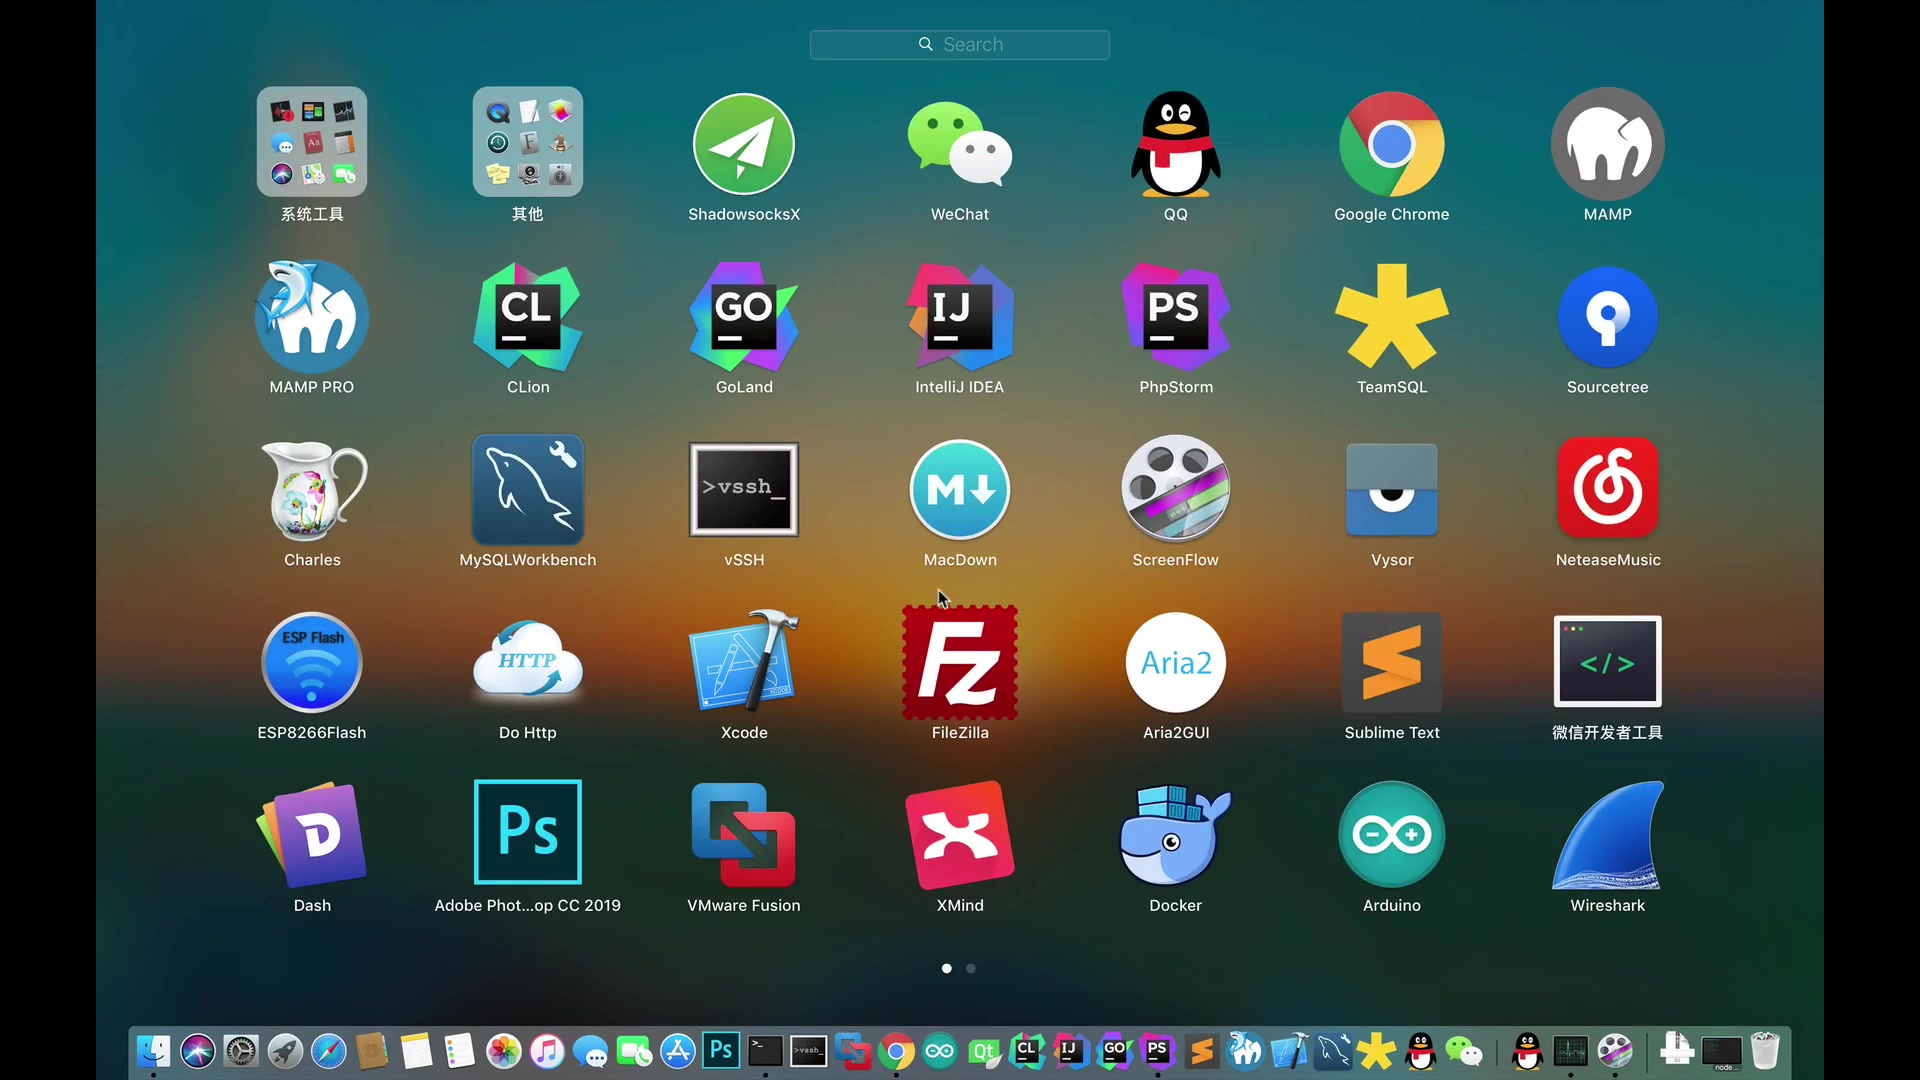The width and height of the screenshot is (1920, 1080).
Task: Activate Siri in the Dock
Action: [197, 1051]
